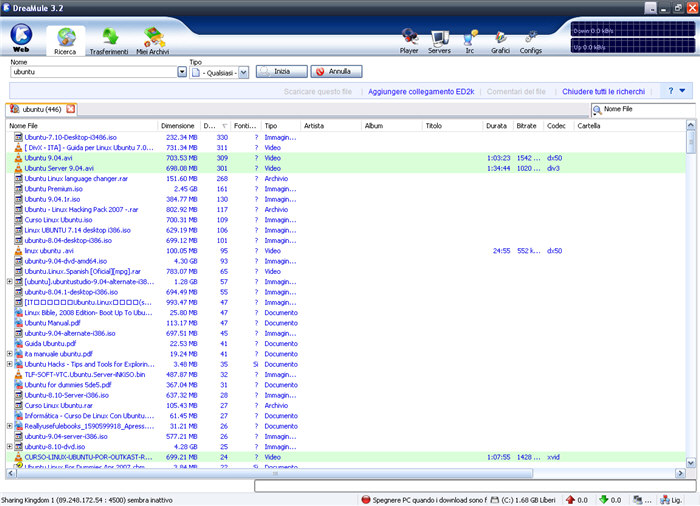Click the network Lig. status icon
The width and height of the screenshot is (700, 506).
coord(665,500)
